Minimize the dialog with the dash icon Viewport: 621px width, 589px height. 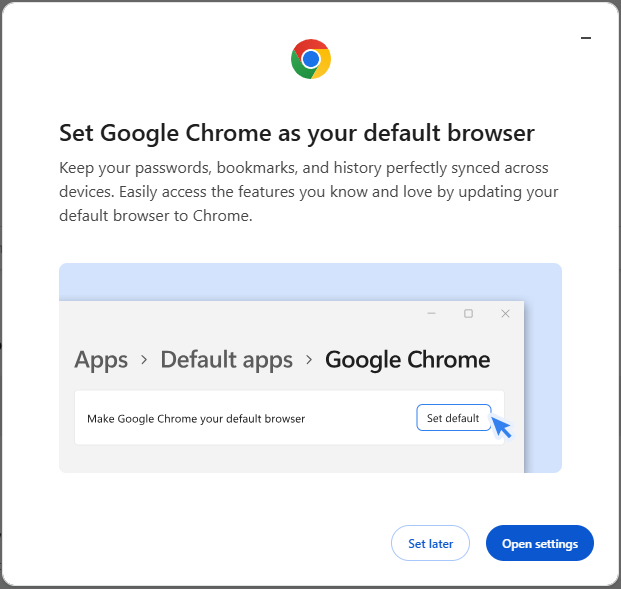[586, 38]
